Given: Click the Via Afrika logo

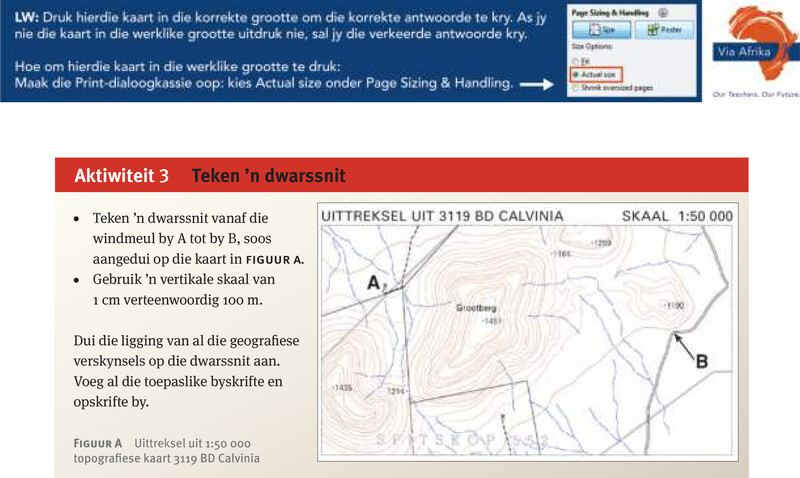Looking at the screenshot, I should [756, 44].
